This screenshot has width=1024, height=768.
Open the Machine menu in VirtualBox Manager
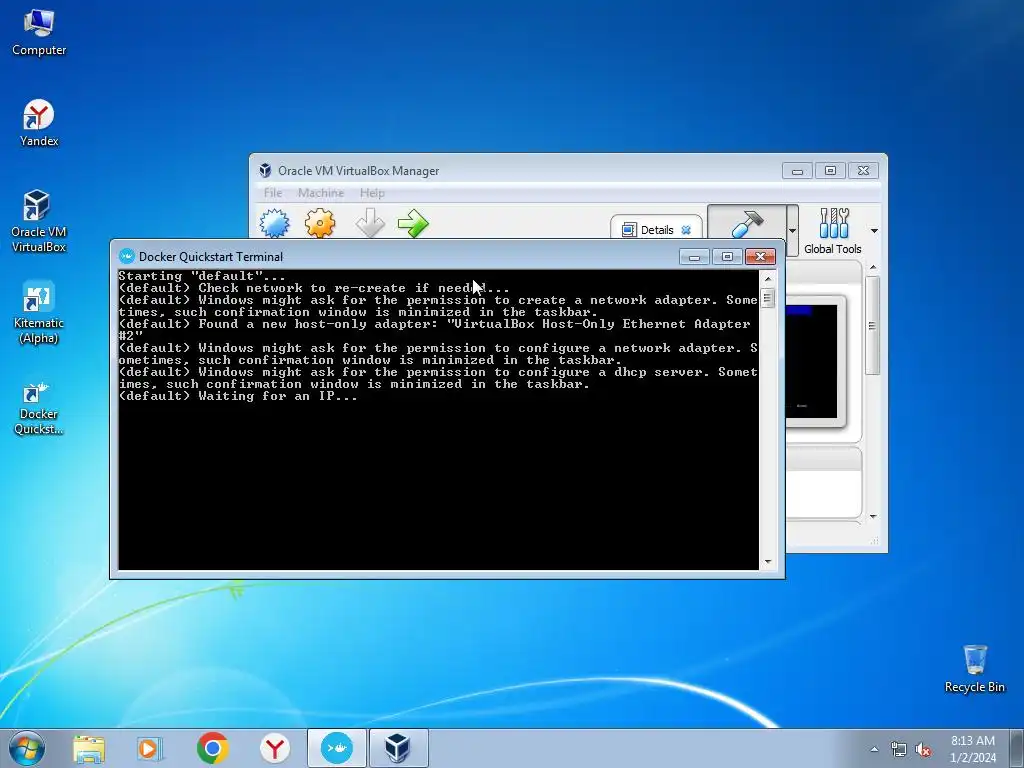tap(321, 193)
